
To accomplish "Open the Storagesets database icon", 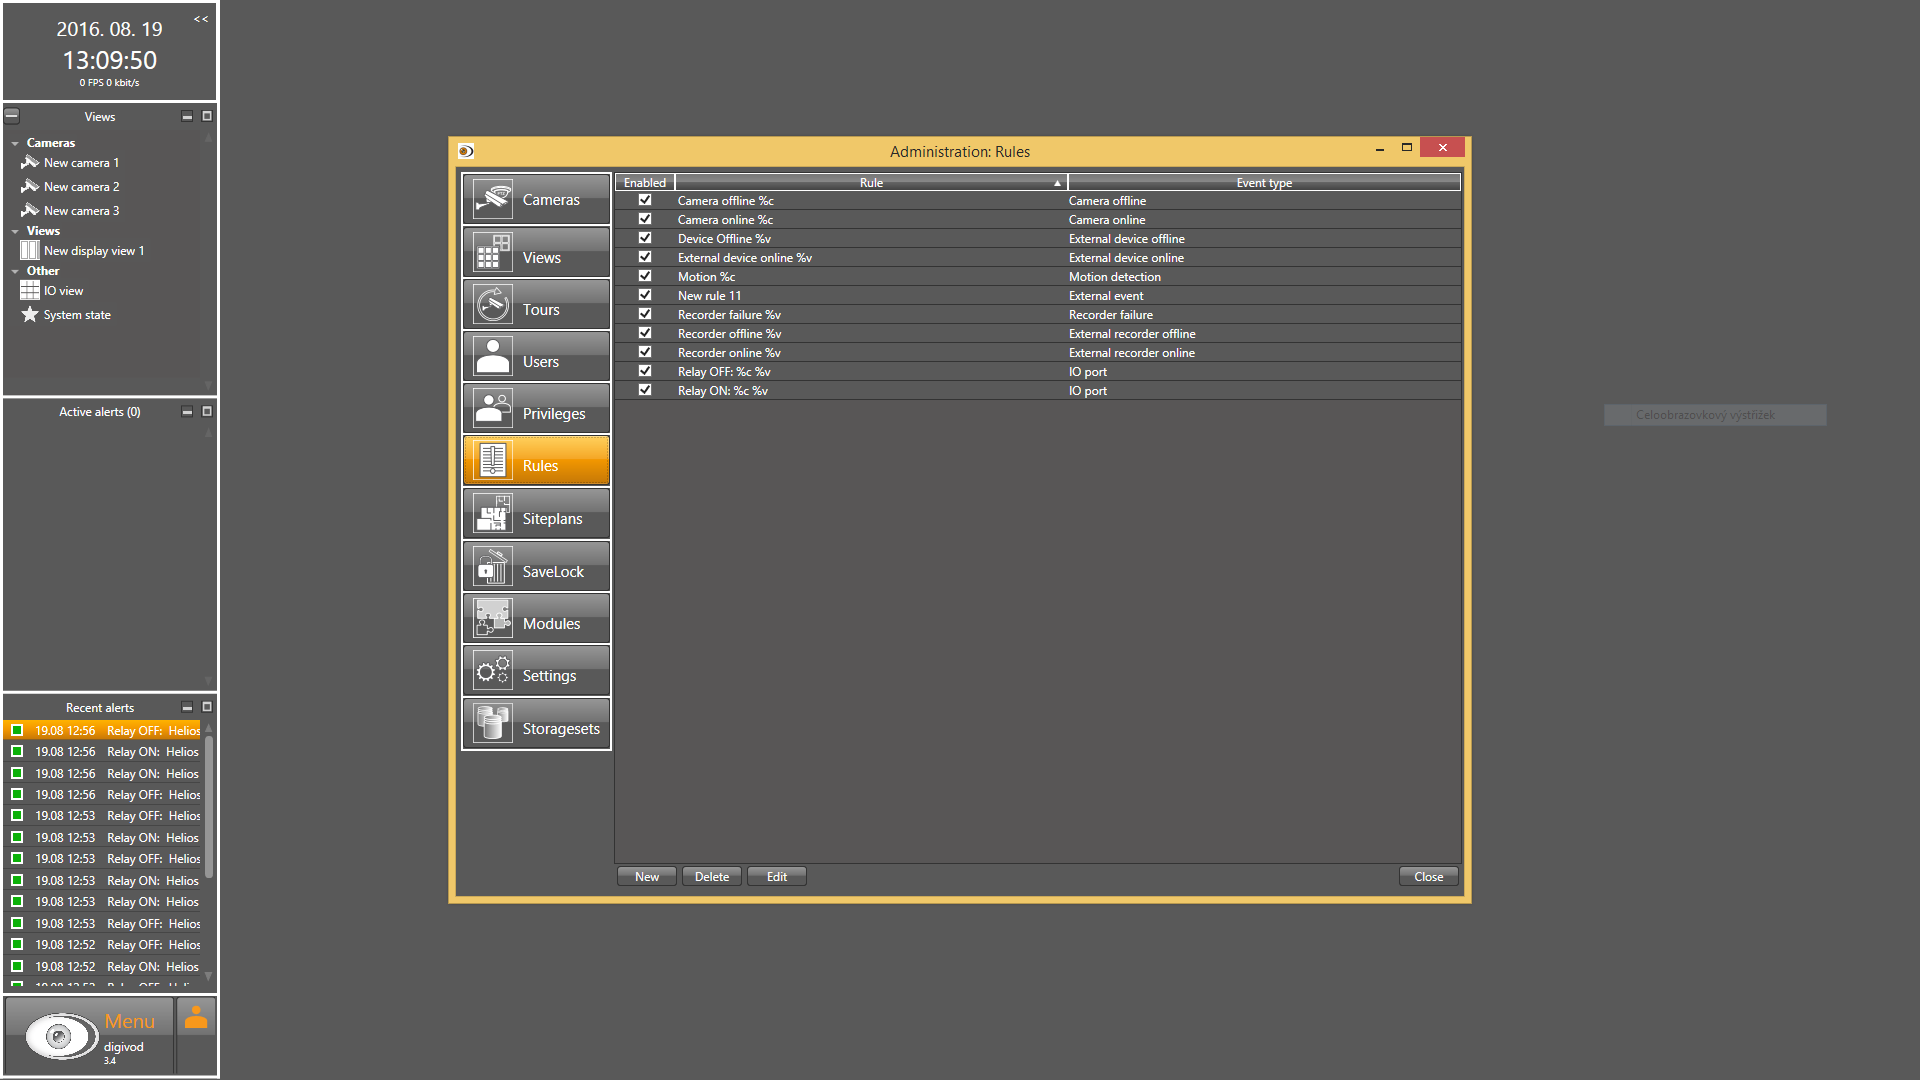I will pos(493,724).
